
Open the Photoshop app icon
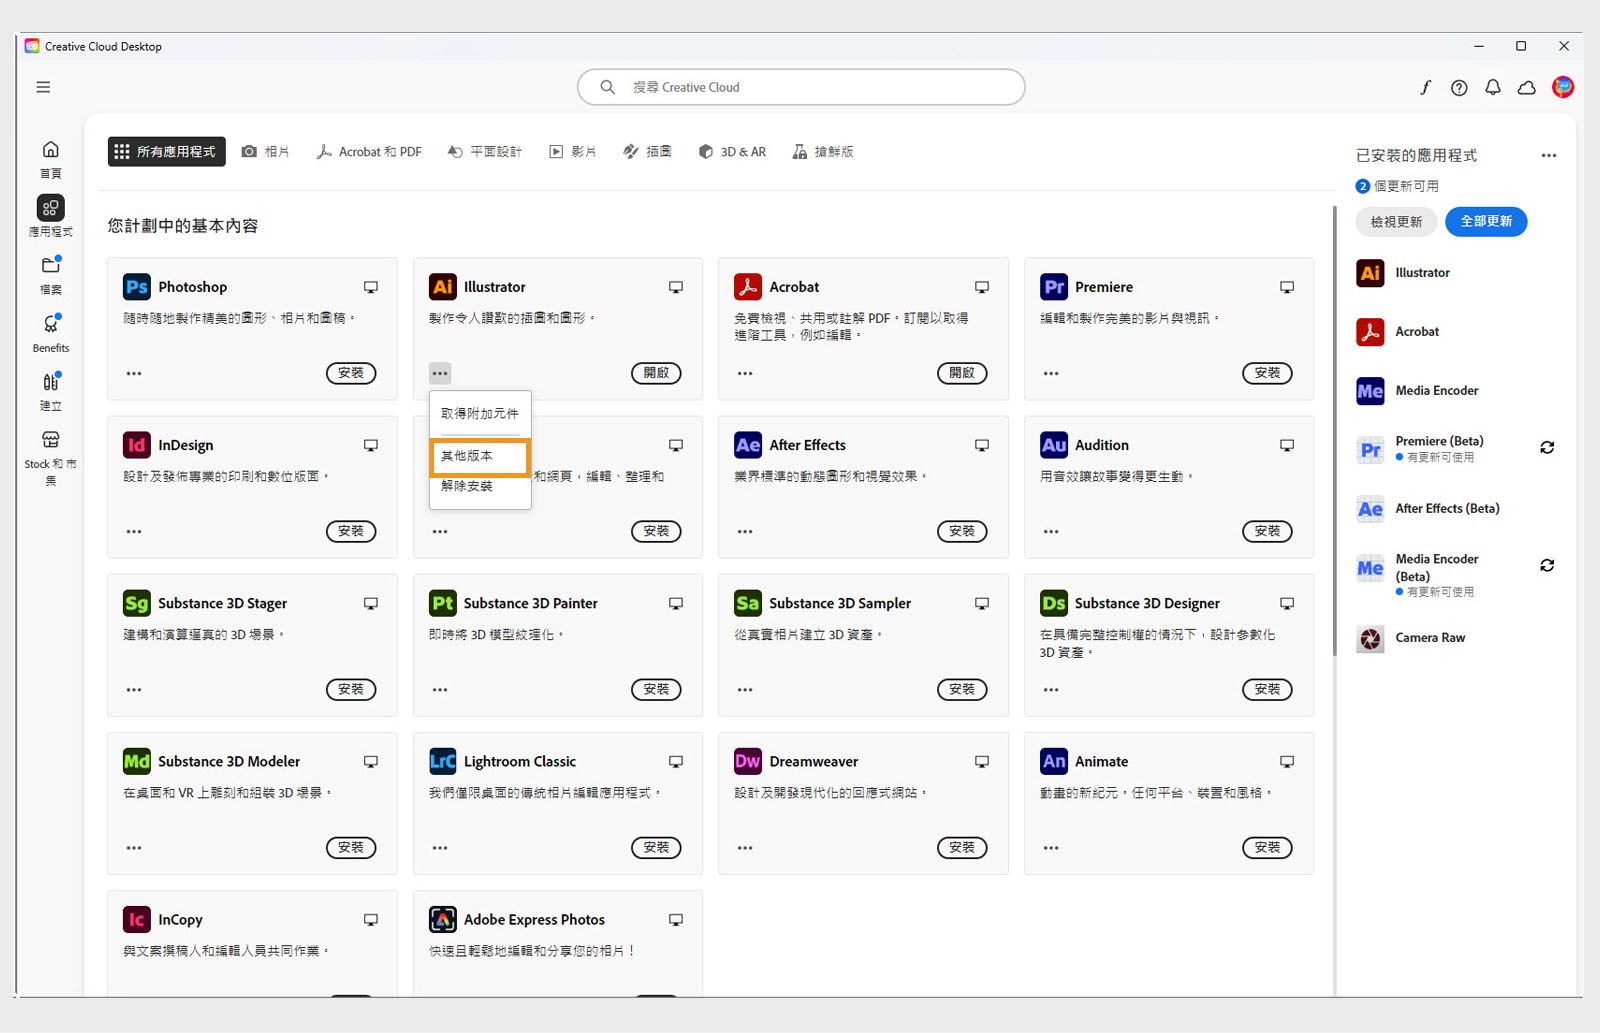pos(136,287)
